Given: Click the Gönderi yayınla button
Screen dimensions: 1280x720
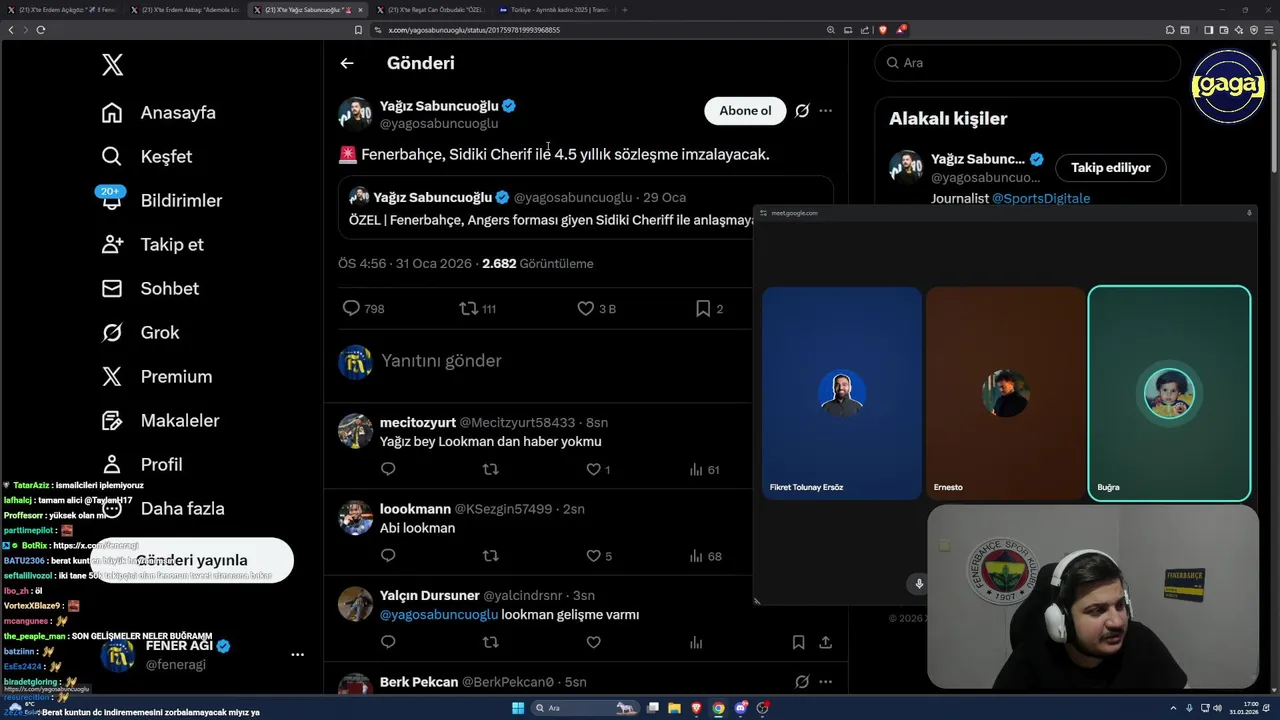Looking at the screenshot, I should (x=191, y=560).
